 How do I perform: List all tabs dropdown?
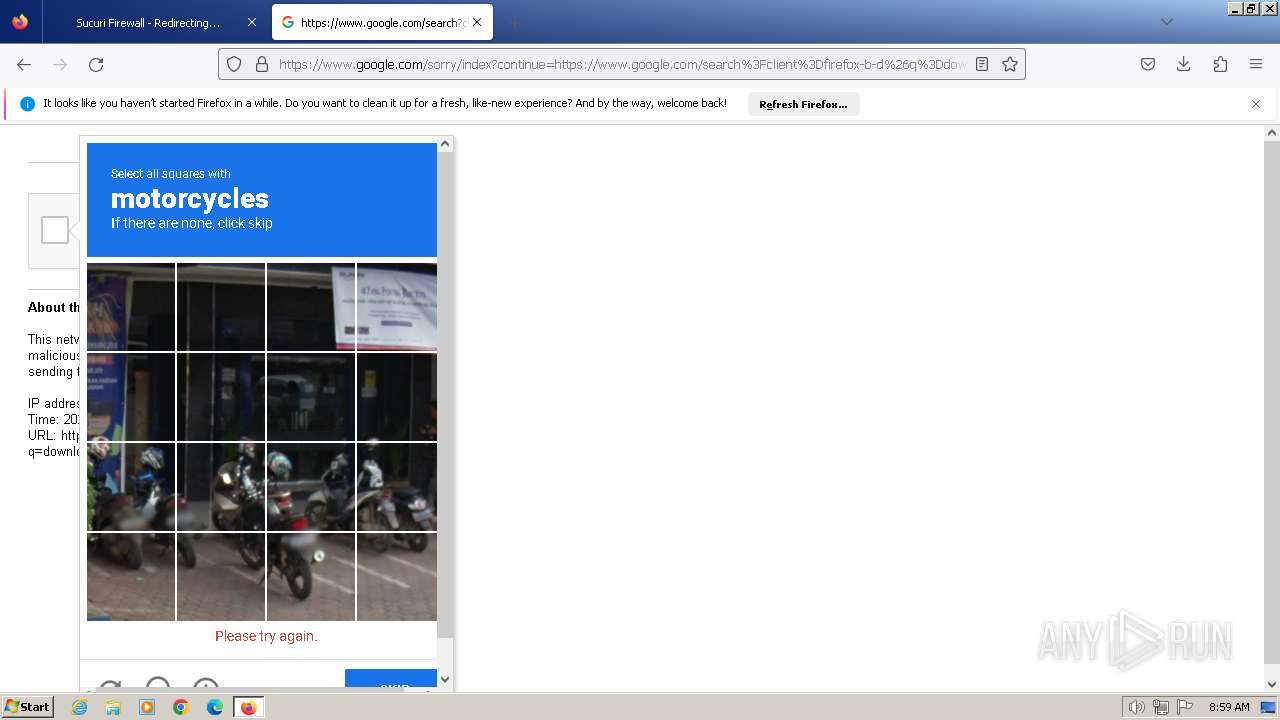pyautogui.click(x=1166, y=22)
